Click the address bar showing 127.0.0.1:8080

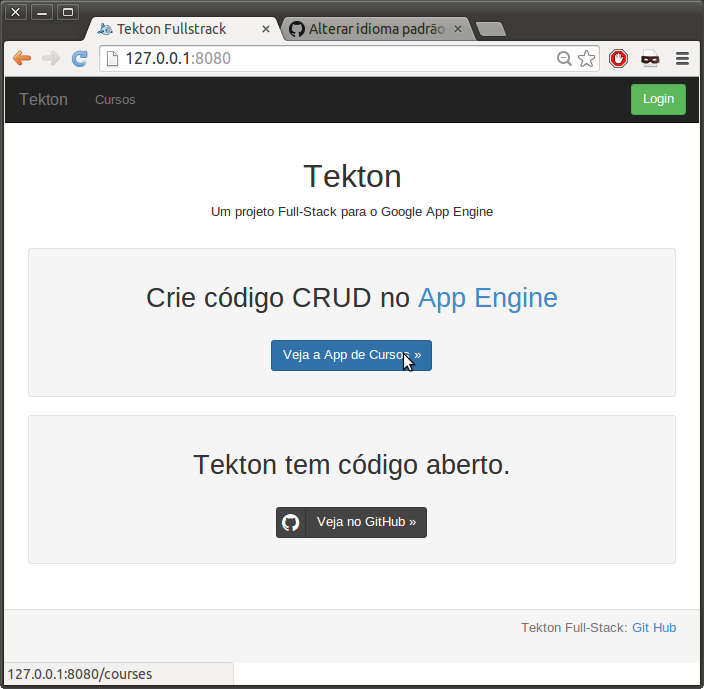pos(330,59)
